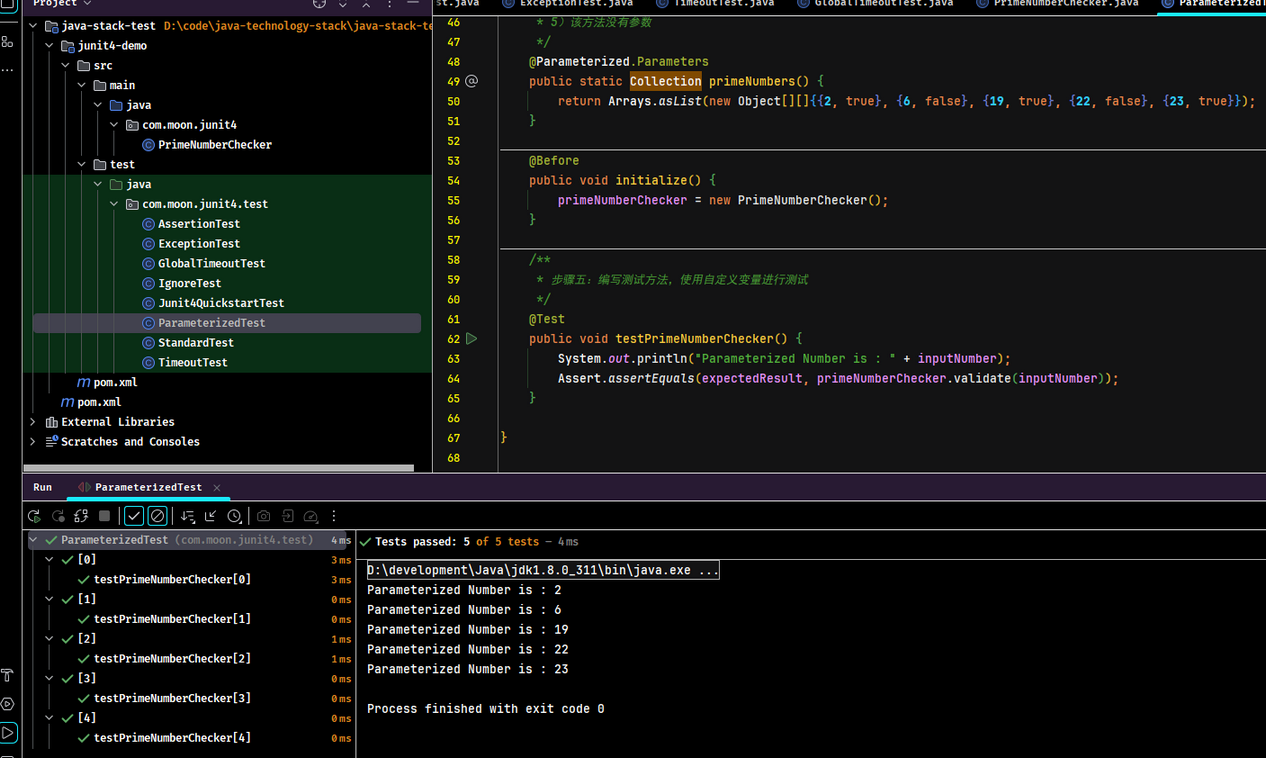Close the ParameterizedTest run tab

click(217, 488)
